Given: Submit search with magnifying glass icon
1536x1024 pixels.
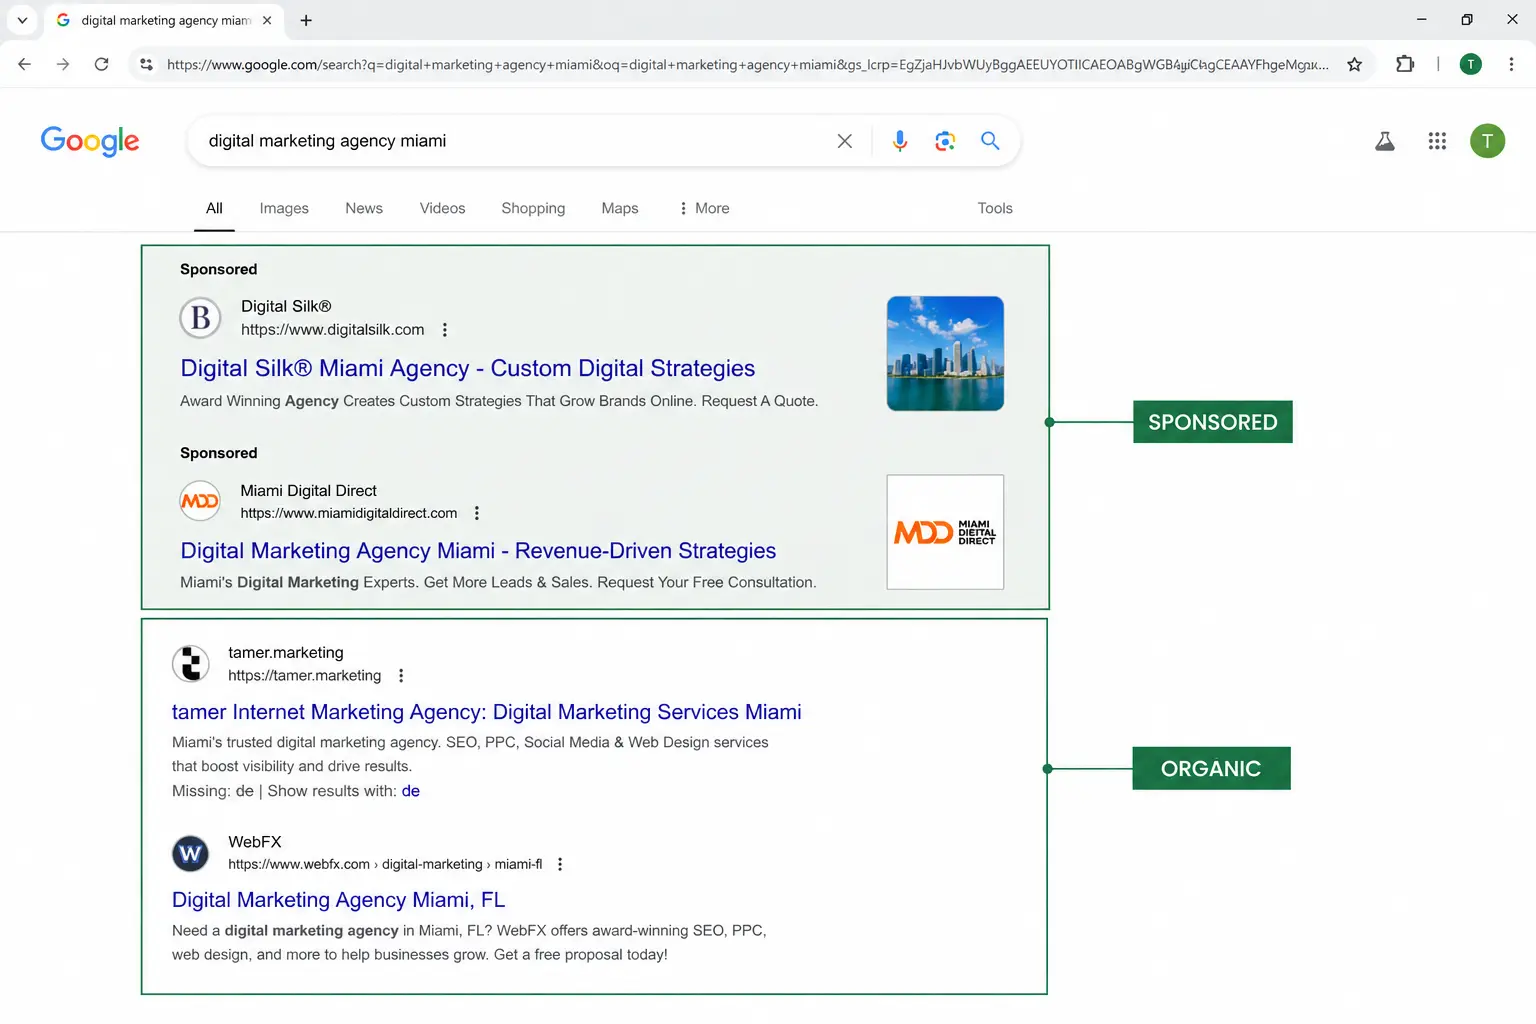Looking at the screenshot, I should point(990,141).
